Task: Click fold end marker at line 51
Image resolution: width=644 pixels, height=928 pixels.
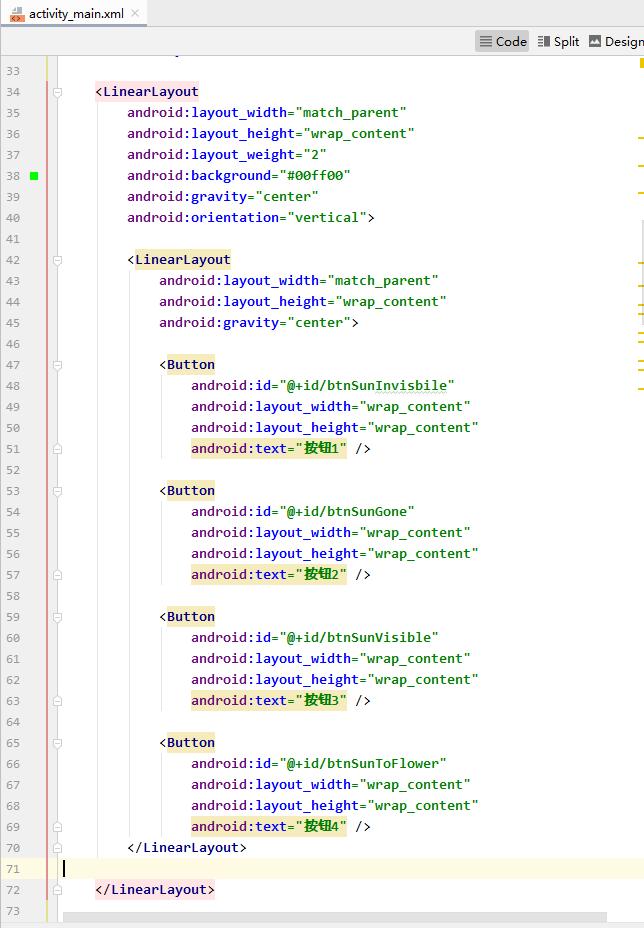Action: pyautogui.click(x=57, y=449)
